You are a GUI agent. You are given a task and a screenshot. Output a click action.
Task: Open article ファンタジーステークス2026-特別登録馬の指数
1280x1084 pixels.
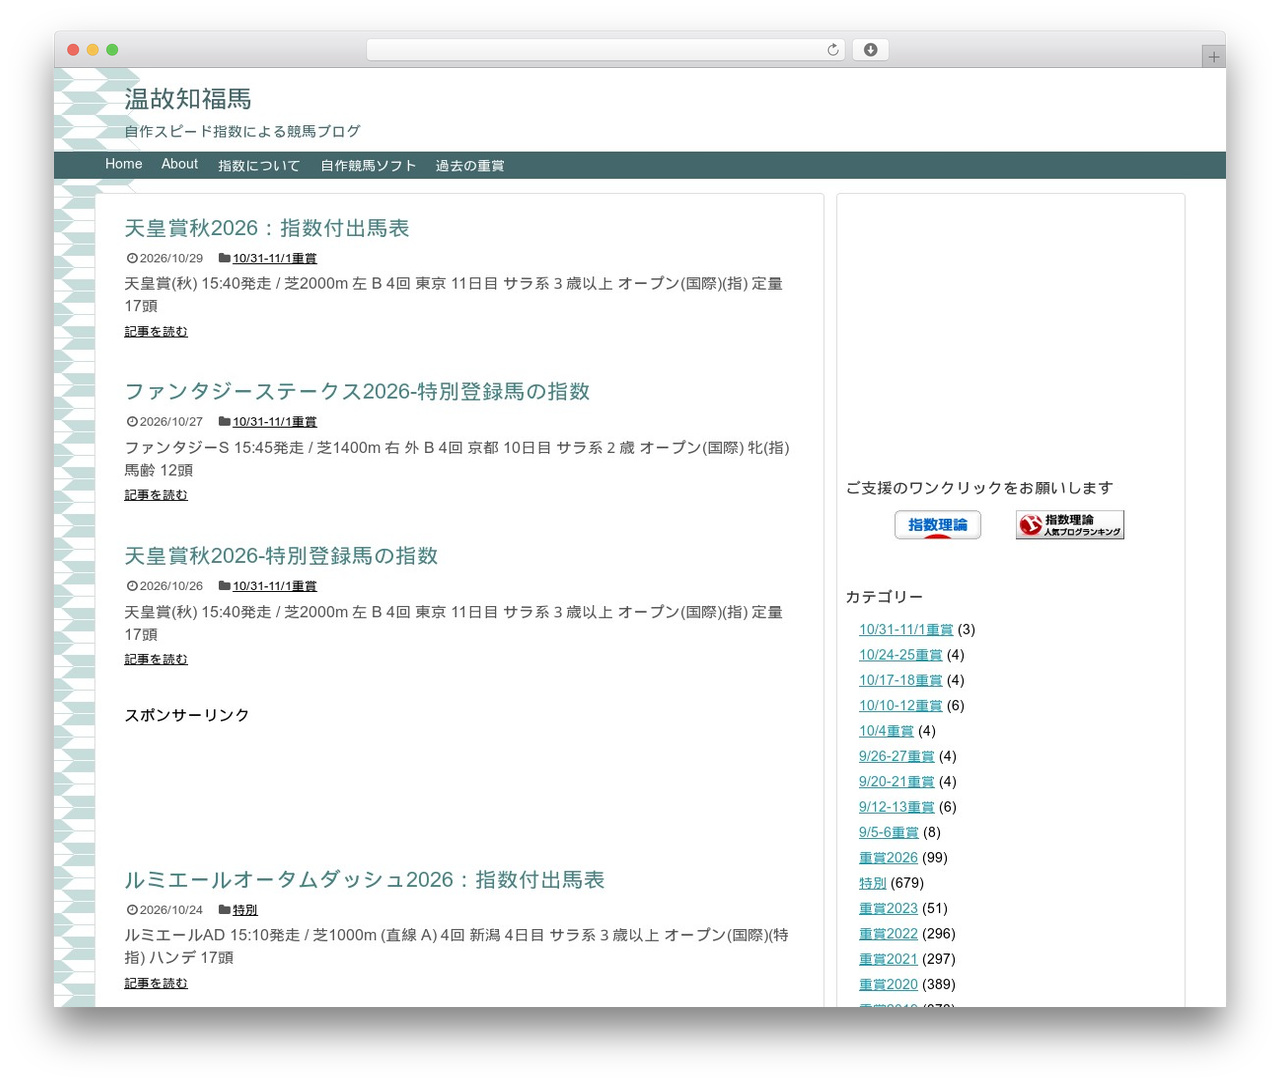tap(357, 391)
